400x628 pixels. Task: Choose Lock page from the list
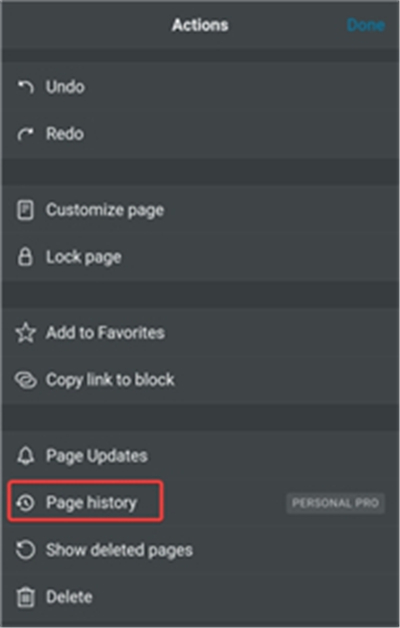200,257
